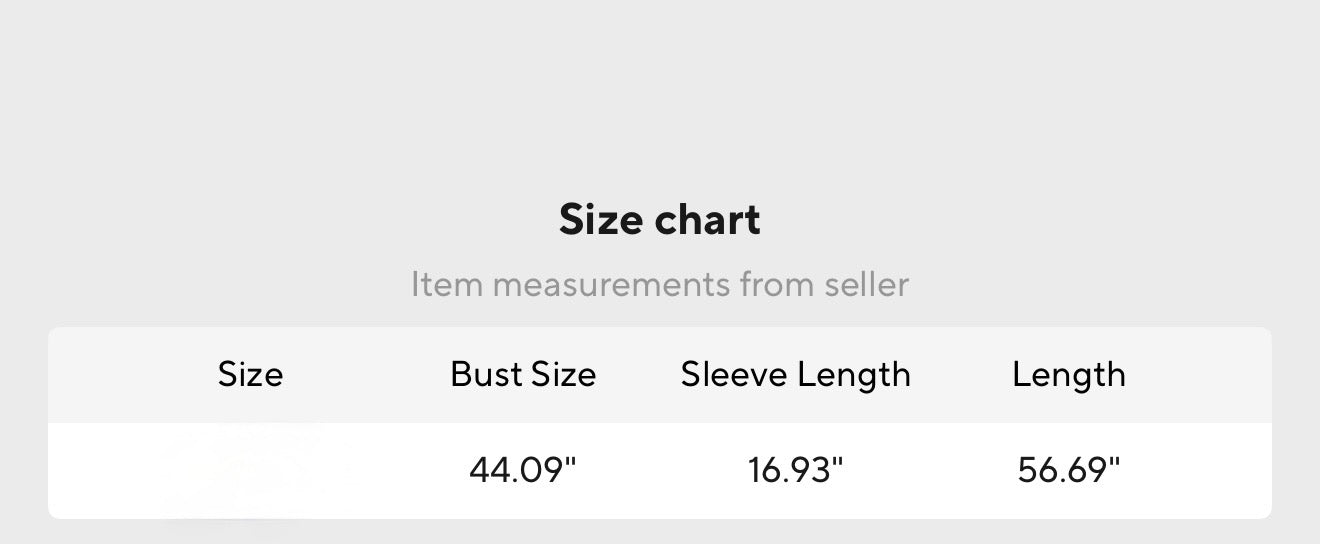1320x544 pixels.
Task: Click the "Size chart" heading
Action: pyautogui.click(x=659, y=220)
